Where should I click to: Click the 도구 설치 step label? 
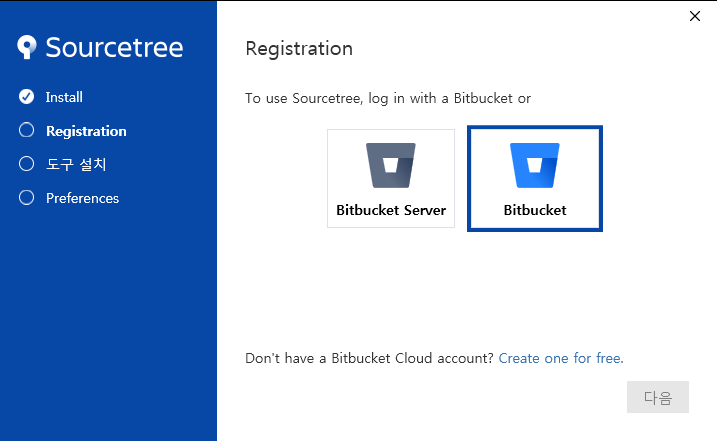(76, 164)
